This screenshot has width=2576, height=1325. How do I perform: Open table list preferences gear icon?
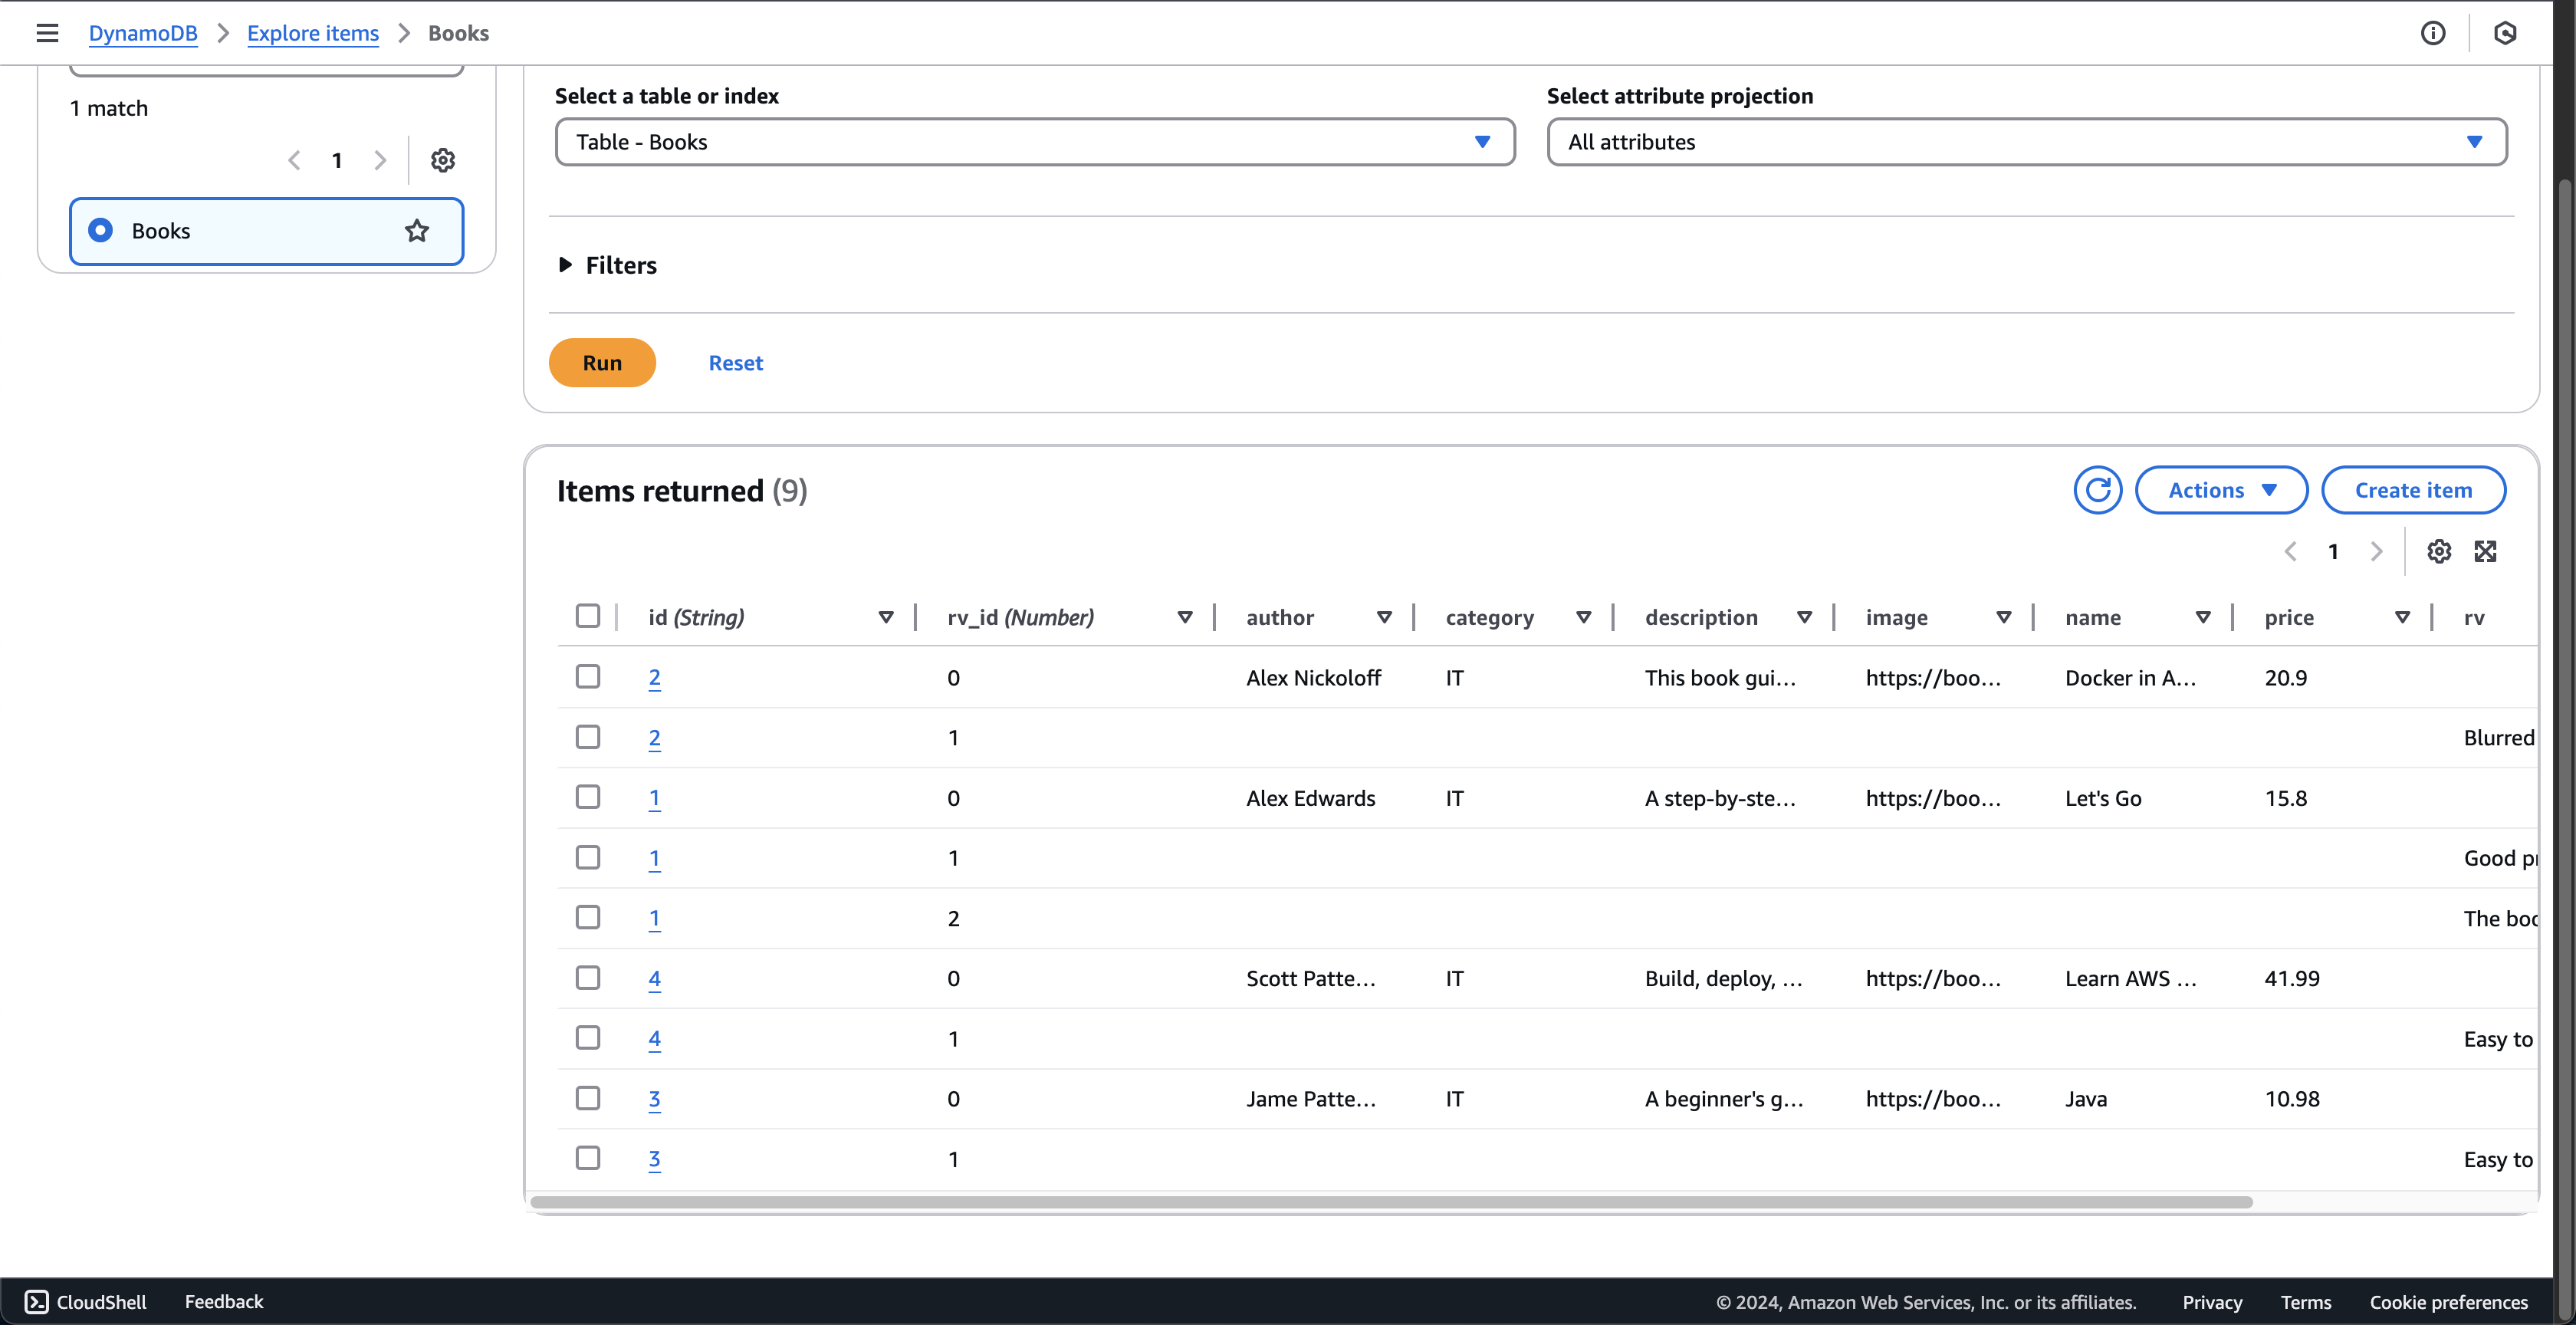click(x=443, y=160)
